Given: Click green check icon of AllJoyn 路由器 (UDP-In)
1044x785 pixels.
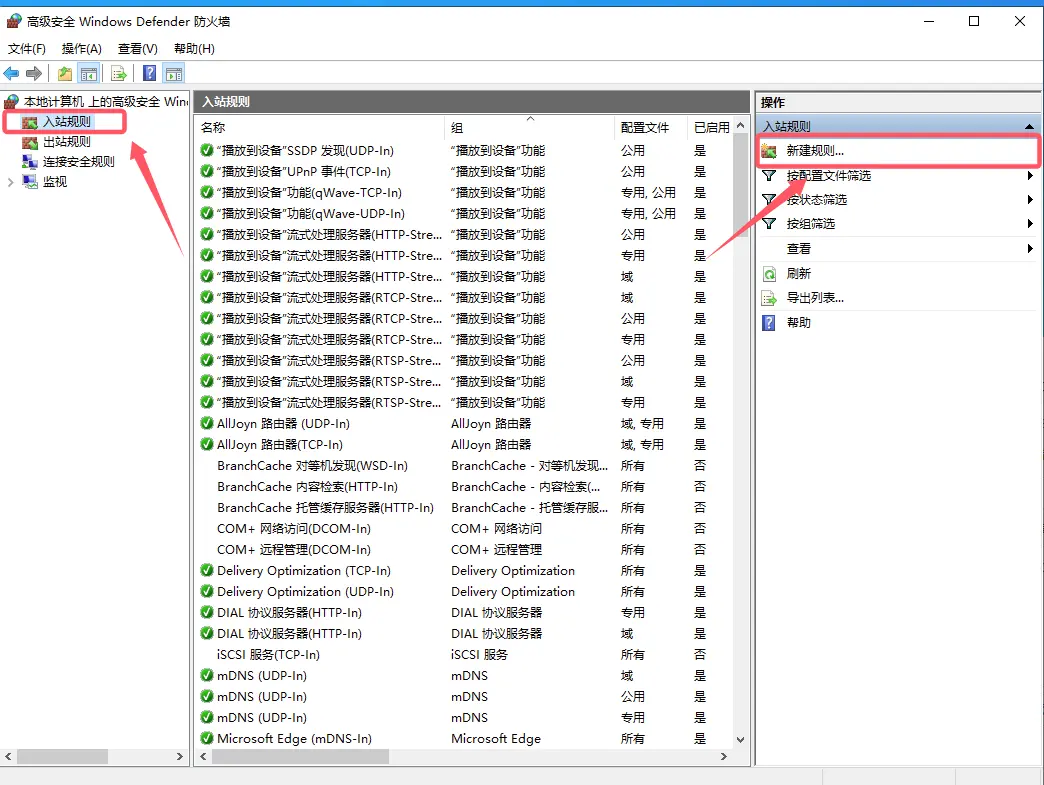Looking at the screenshot, I should 207,423.
